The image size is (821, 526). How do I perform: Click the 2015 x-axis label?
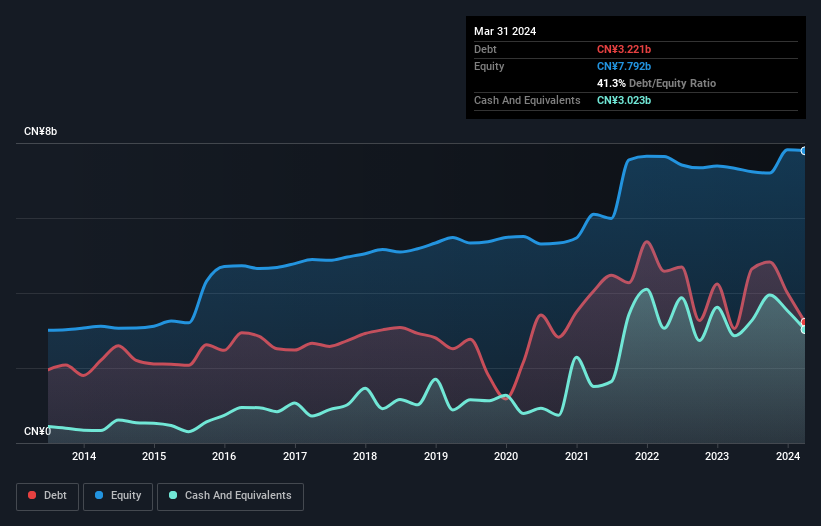tap(154, 456)
